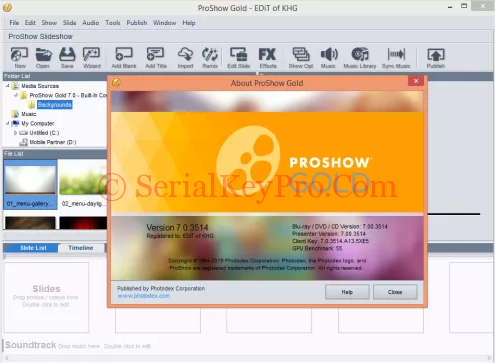
Task: Click the Import toolbar icon
Action: (185, 58)
